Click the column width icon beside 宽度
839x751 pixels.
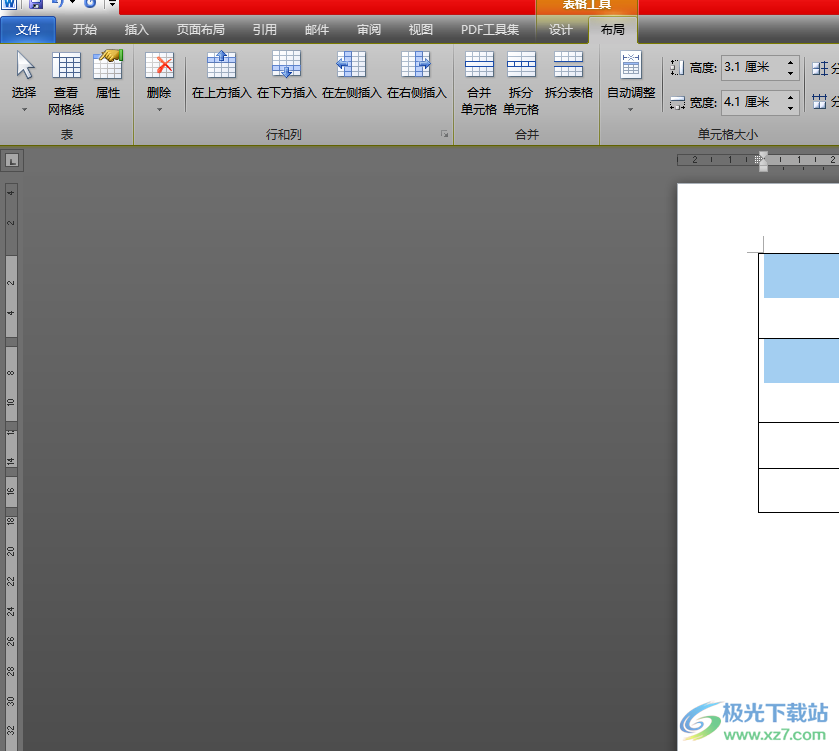(x=677, y=102)
